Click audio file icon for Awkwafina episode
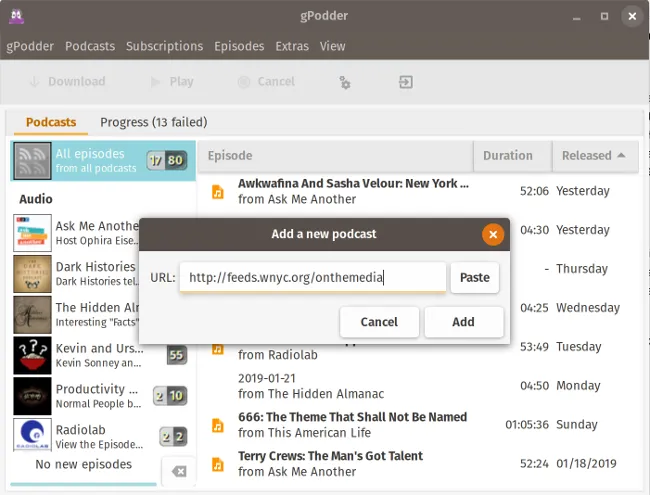 tap(217, 191)
